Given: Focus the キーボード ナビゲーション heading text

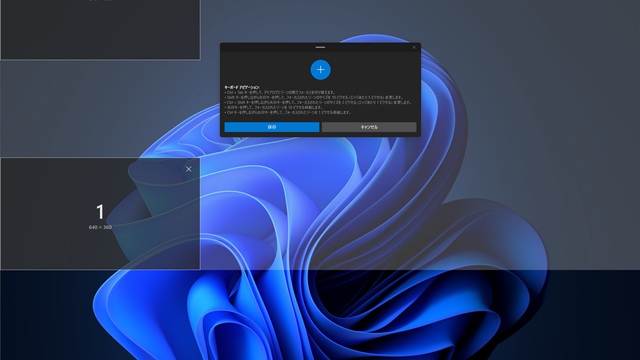Looking at the screenshot, I should [242, 87].
